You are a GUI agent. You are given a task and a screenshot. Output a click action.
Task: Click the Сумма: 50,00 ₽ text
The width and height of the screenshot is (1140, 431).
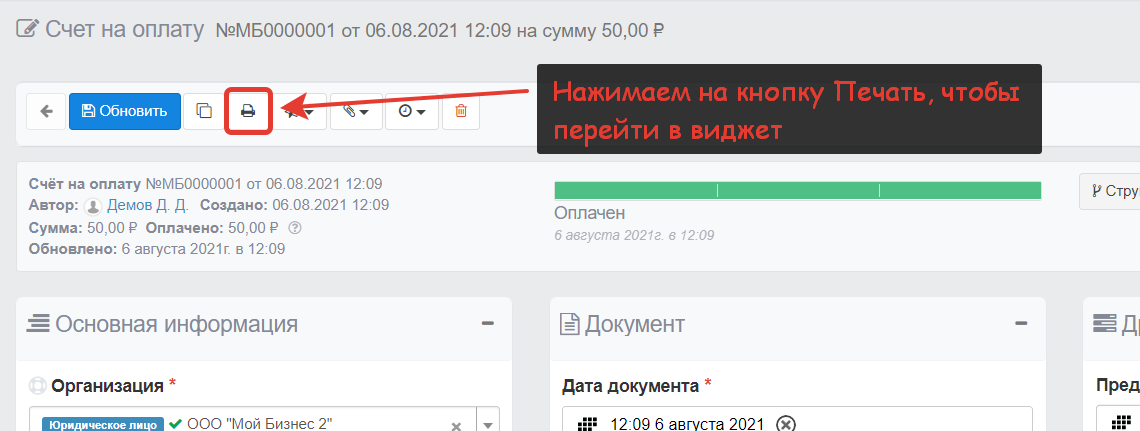[x=84, y=227]
